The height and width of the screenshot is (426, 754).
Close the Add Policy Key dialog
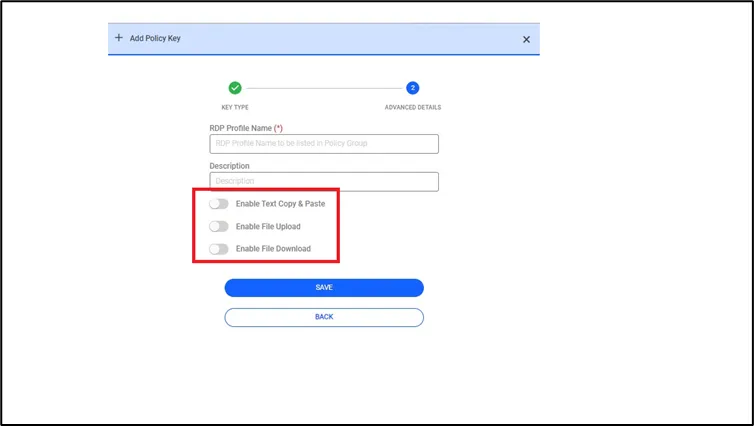tap(527, 39)
